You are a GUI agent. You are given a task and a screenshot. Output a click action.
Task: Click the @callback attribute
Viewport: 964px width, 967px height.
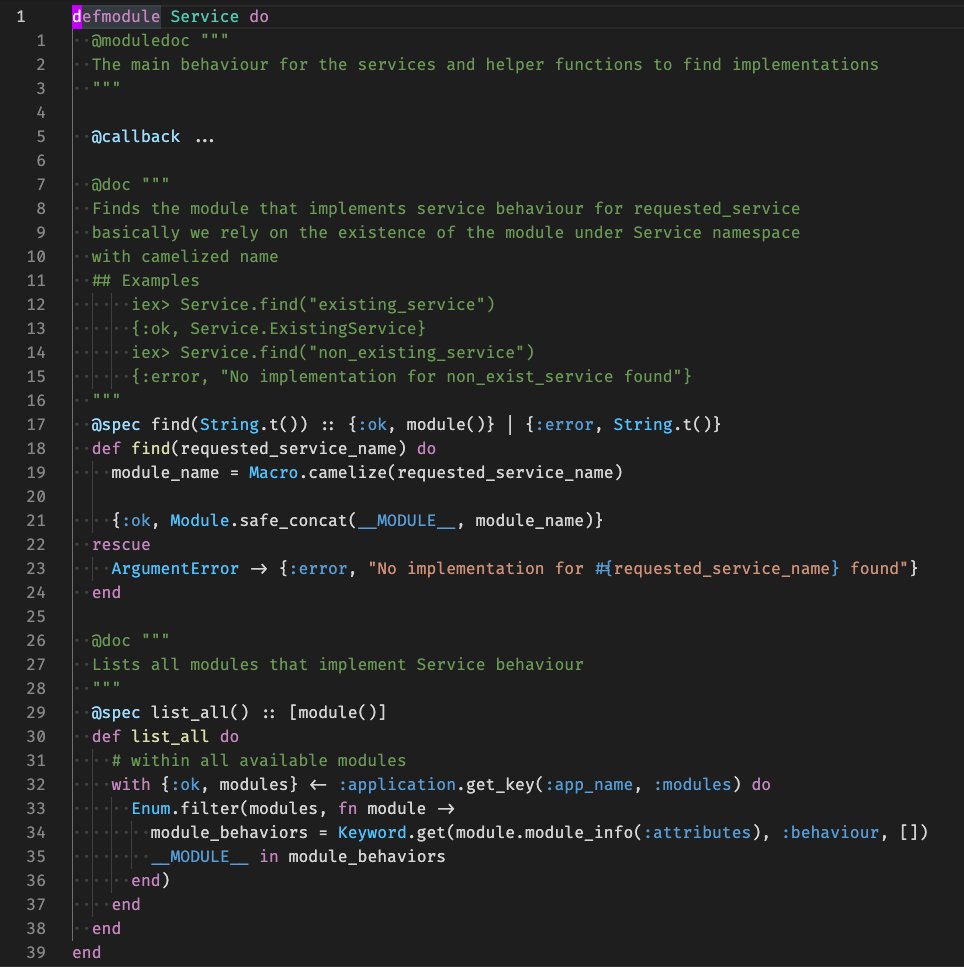(x=136, y=136)
